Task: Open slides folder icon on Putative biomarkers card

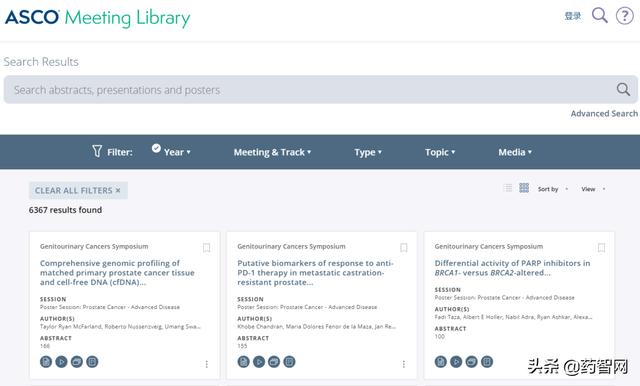Action: tap(274, 362)
